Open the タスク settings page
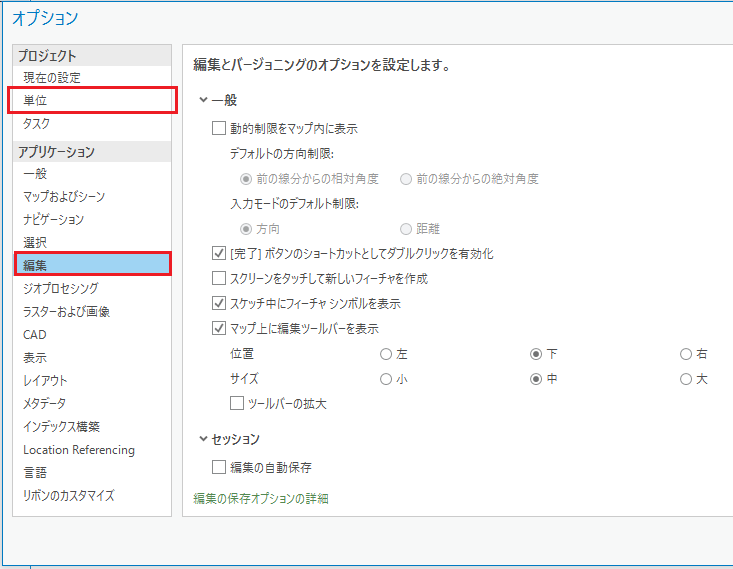The width and height of the screenshot is (733, 569). [x=92, y=123]
